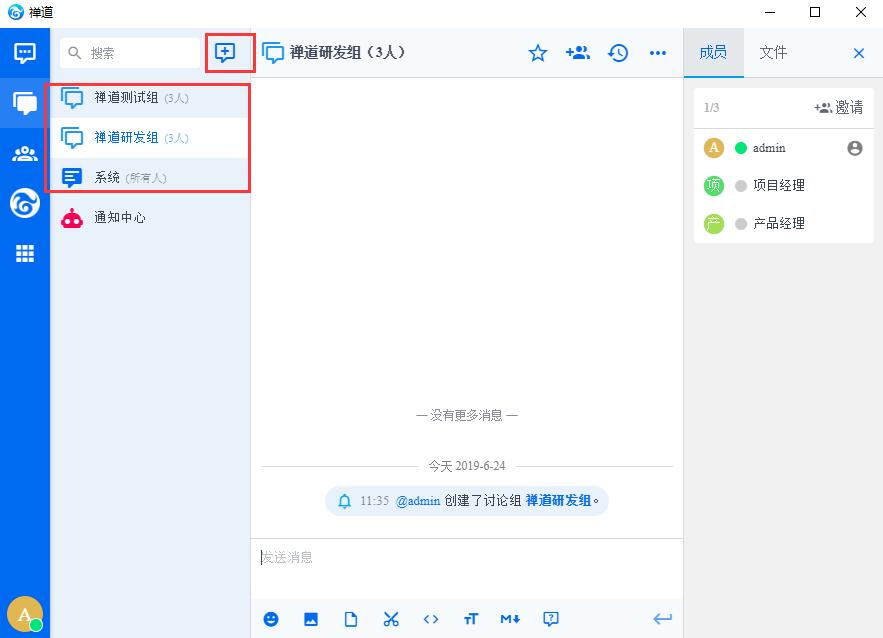Click the screenshot scissors icon
The height and width of the screenshot is (638, 883).
pos(391,619)
